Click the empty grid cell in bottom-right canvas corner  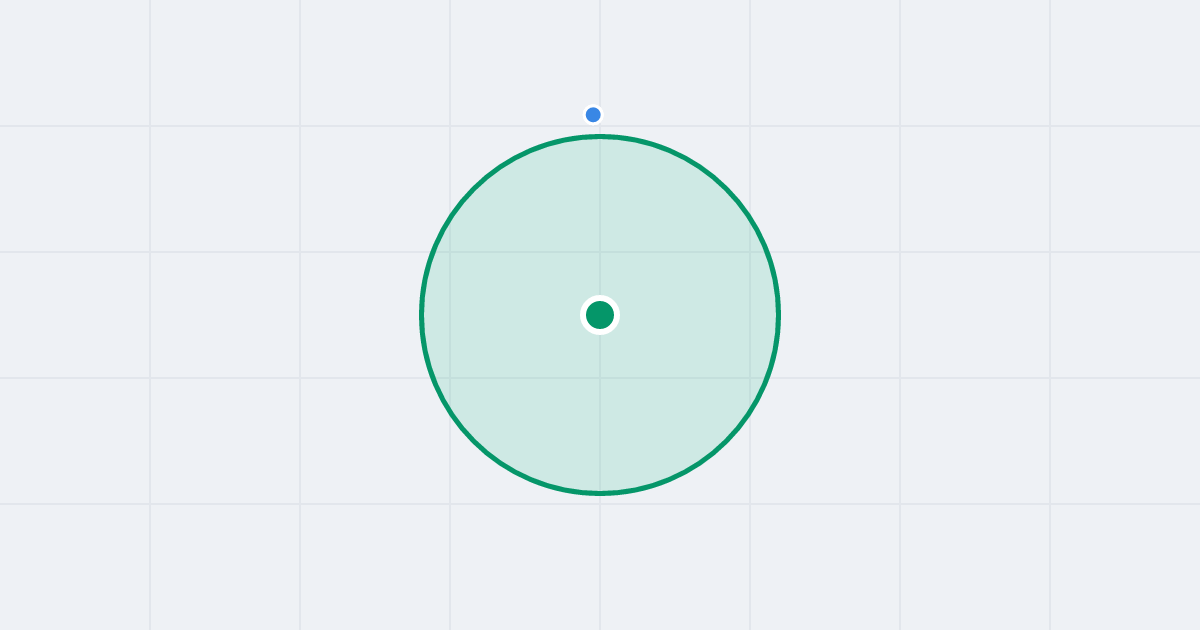pyautogui.click(x=1125, y=567)
